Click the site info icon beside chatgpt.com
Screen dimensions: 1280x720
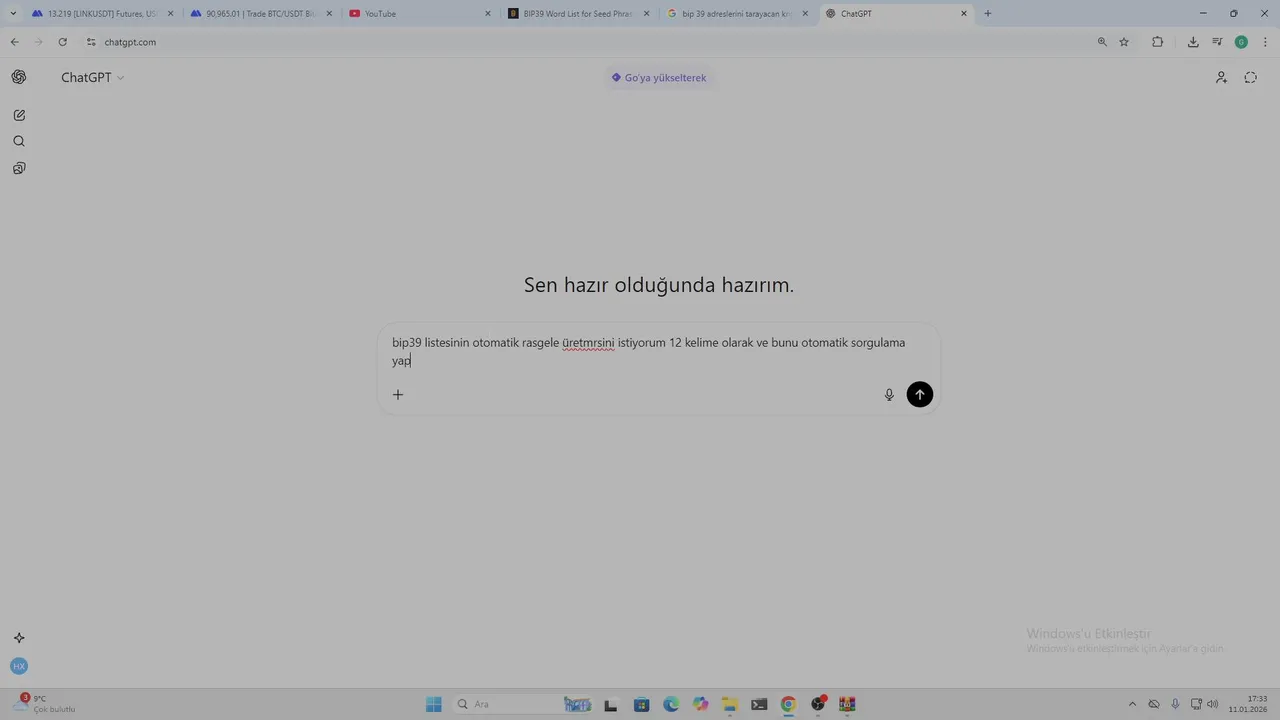(x=91, y=42)
